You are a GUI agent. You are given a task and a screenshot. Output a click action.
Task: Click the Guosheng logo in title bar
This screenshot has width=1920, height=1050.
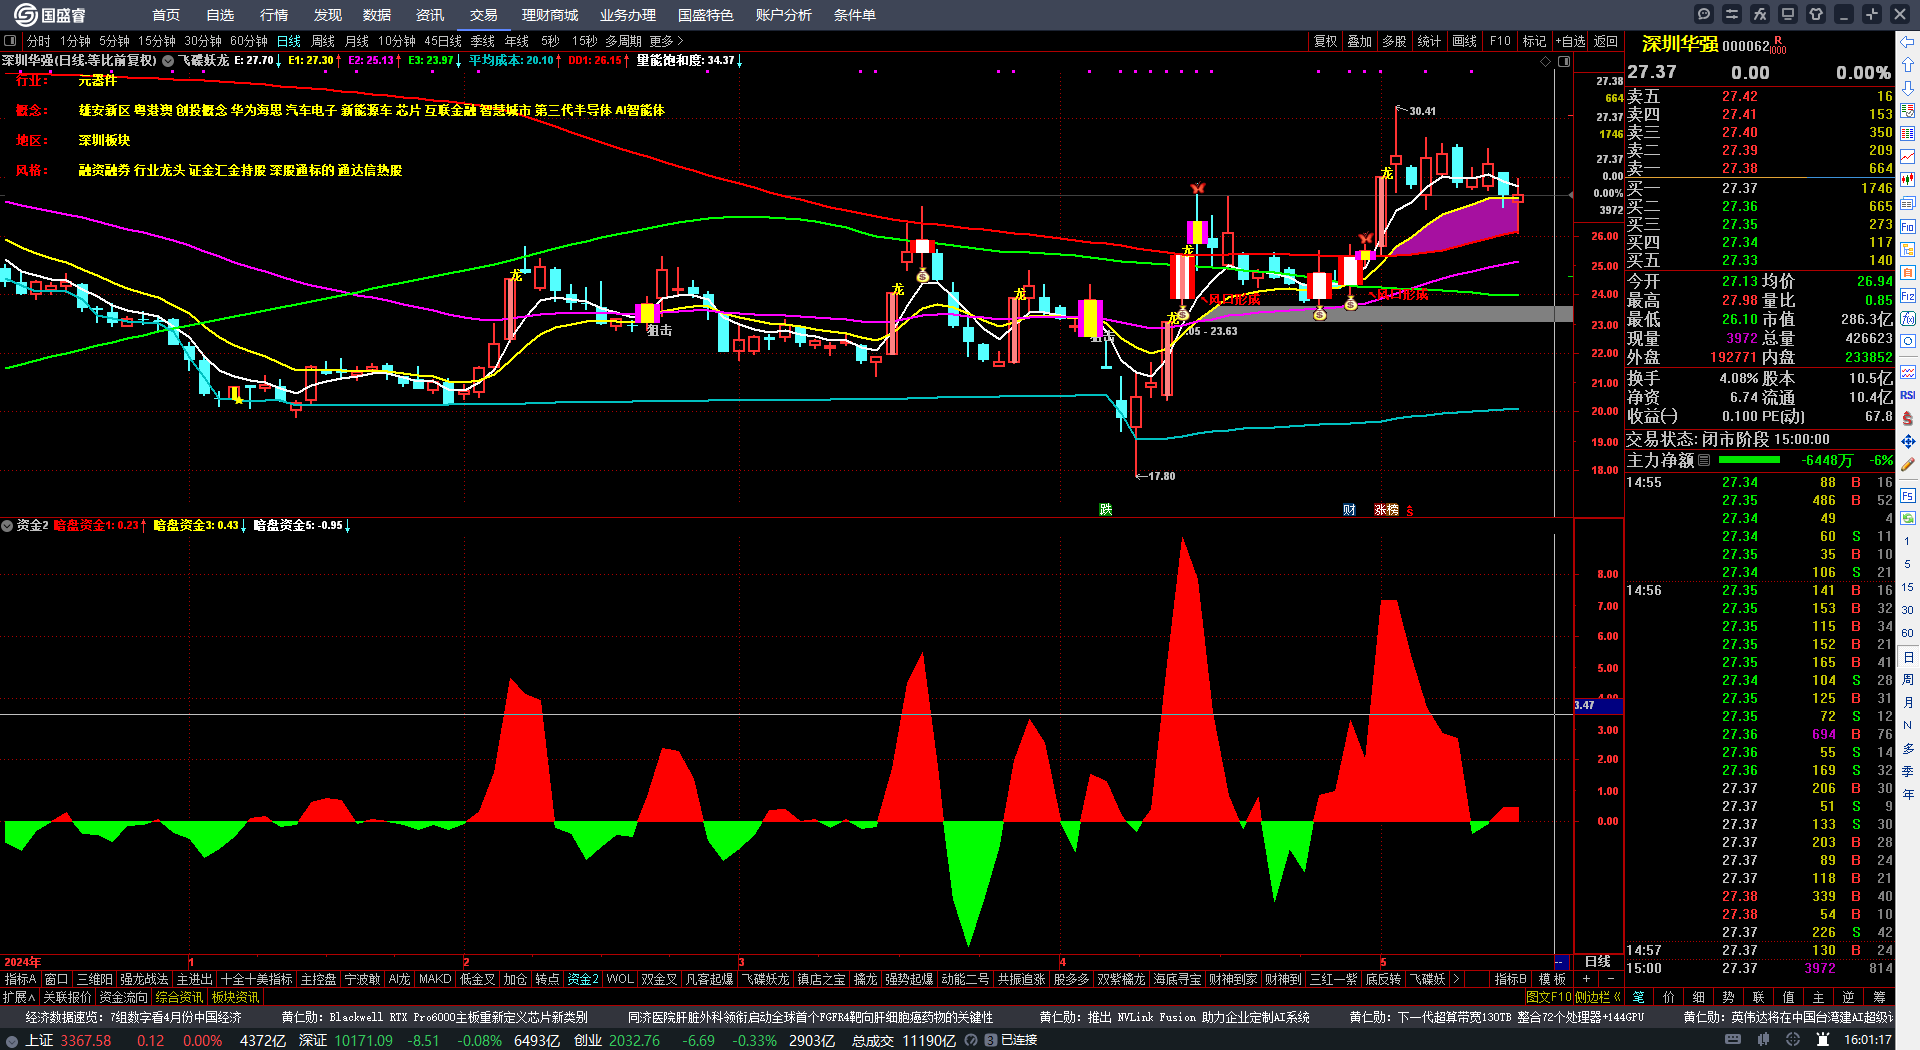(49, 15)
